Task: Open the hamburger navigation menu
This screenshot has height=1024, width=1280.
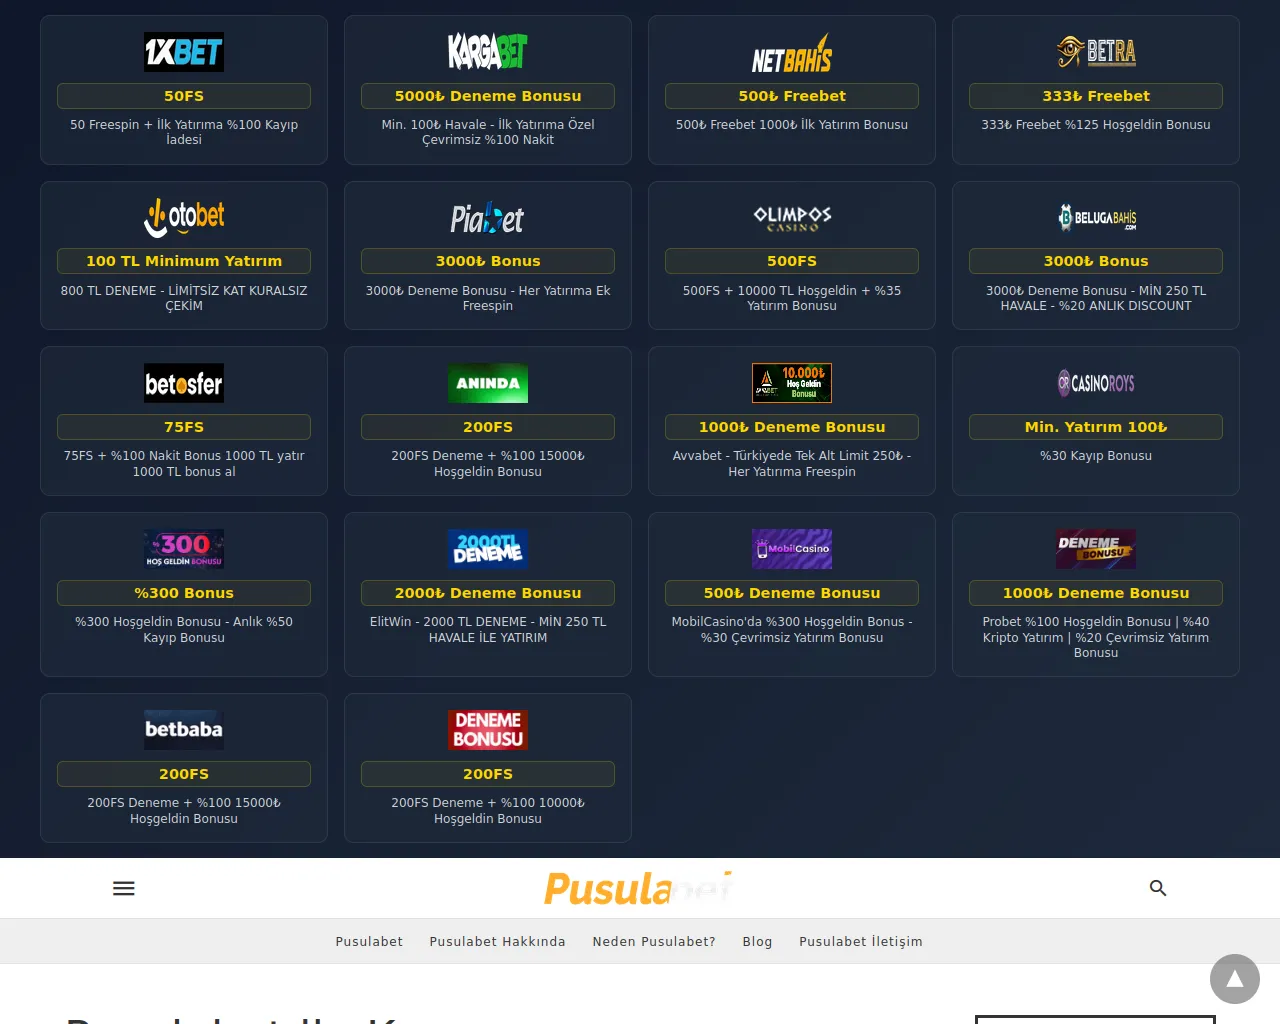Action: (x=124, y=888)
